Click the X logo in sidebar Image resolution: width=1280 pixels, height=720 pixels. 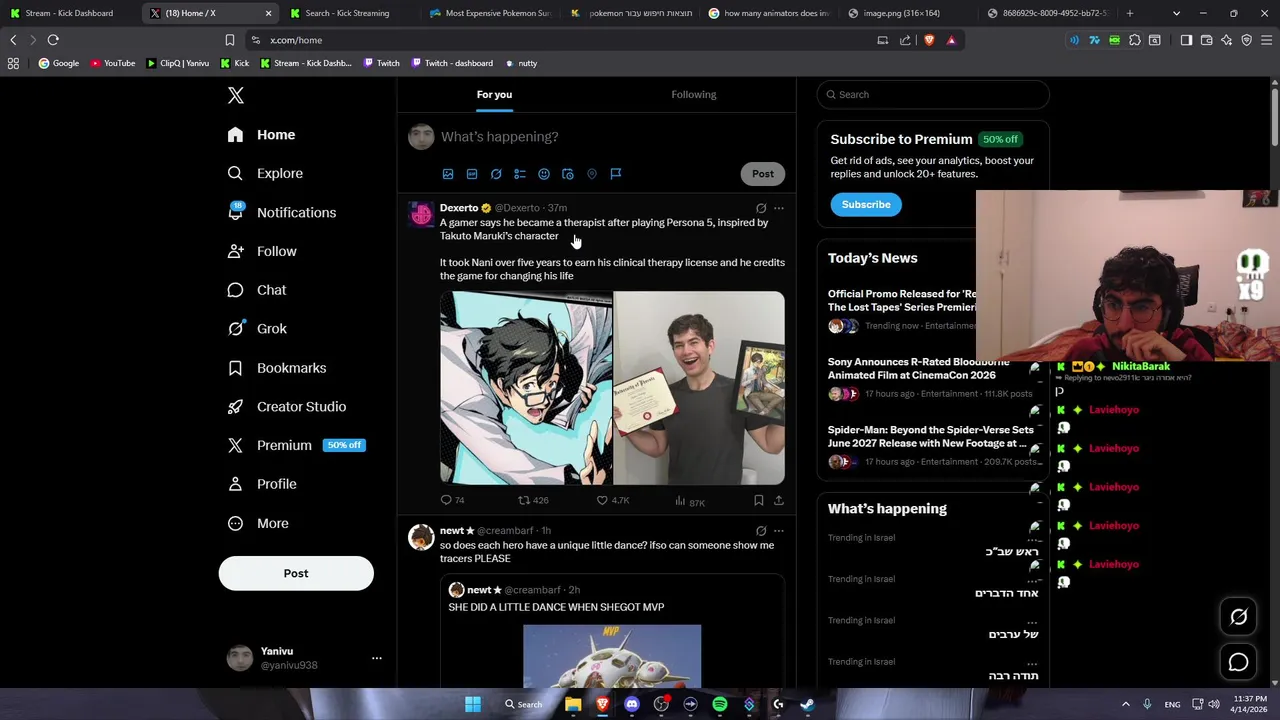(236, 95)
